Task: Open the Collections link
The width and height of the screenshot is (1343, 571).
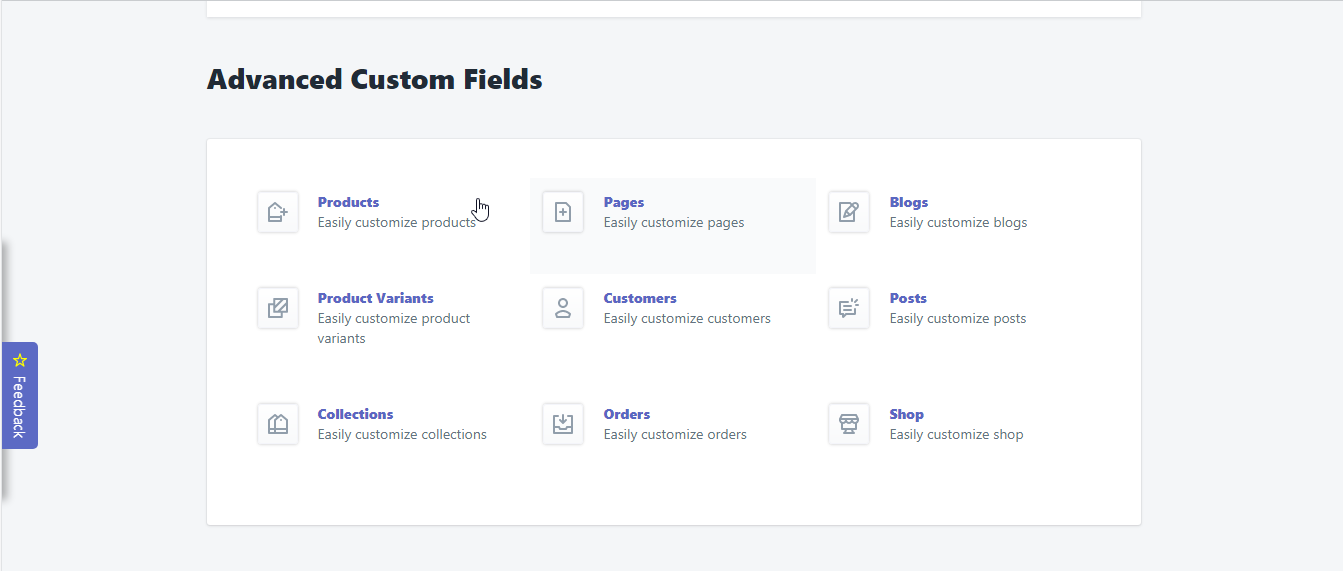Action: (356, 414)
